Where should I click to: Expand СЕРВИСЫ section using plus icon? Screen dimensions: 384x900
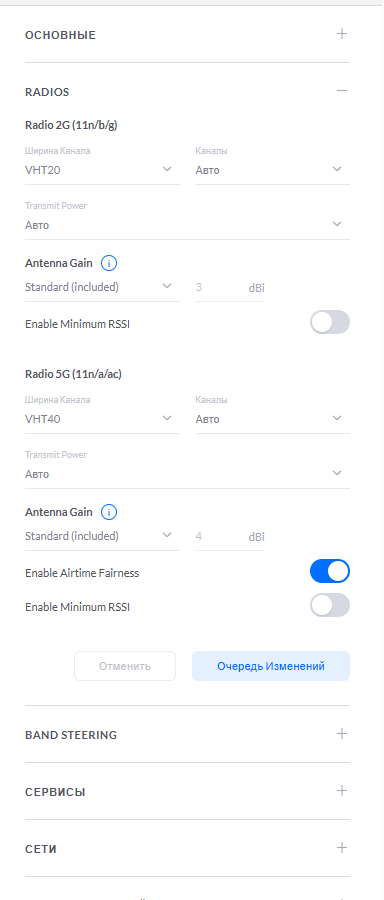342,790
